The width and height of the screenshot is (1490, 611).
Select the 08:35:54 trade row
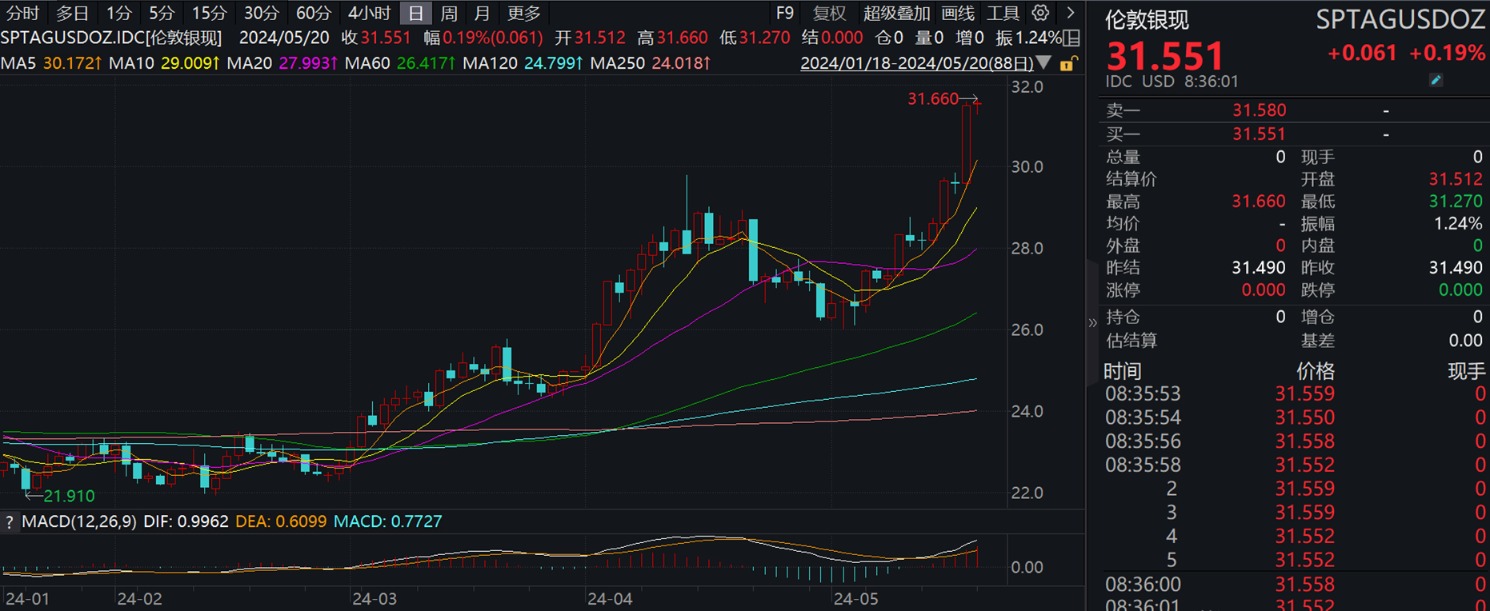(x=1295, y=417)
